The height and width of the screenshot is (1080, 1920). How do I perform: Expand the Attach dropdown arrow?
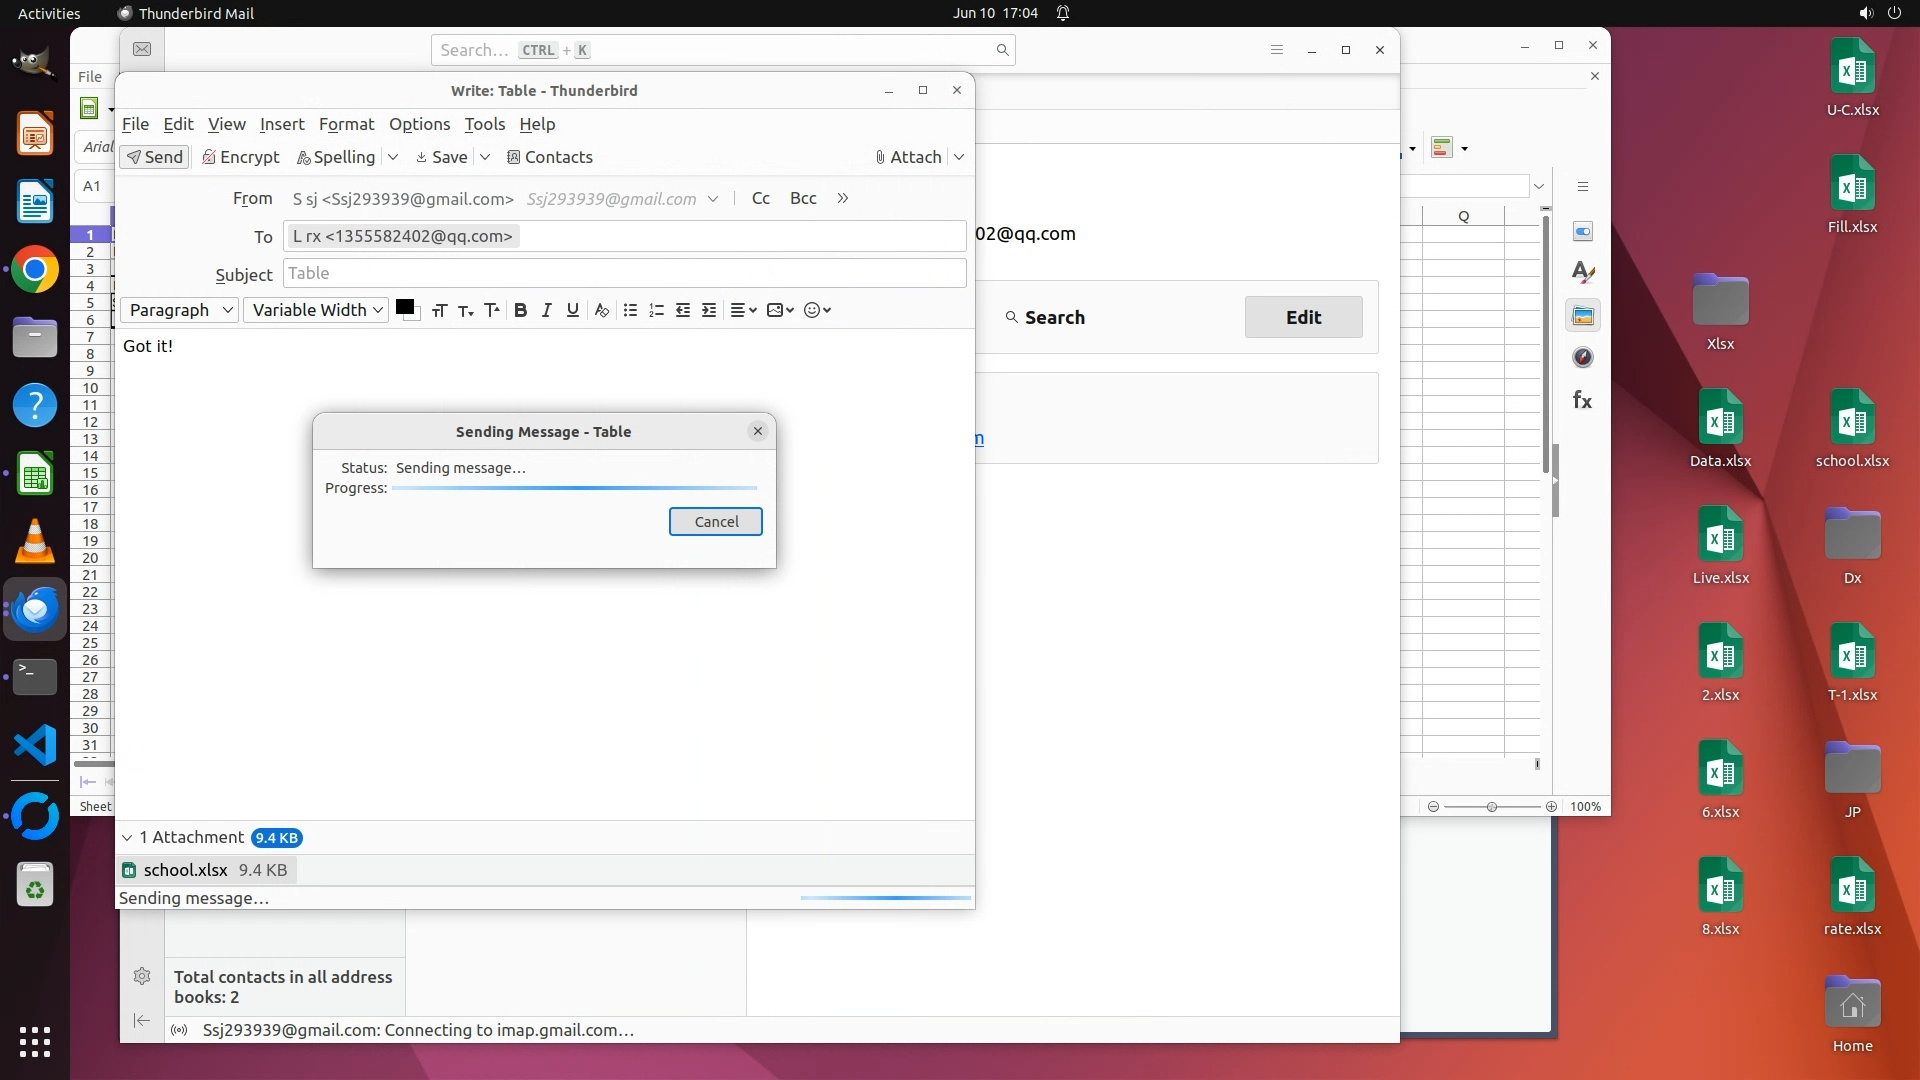pos(959,157)
